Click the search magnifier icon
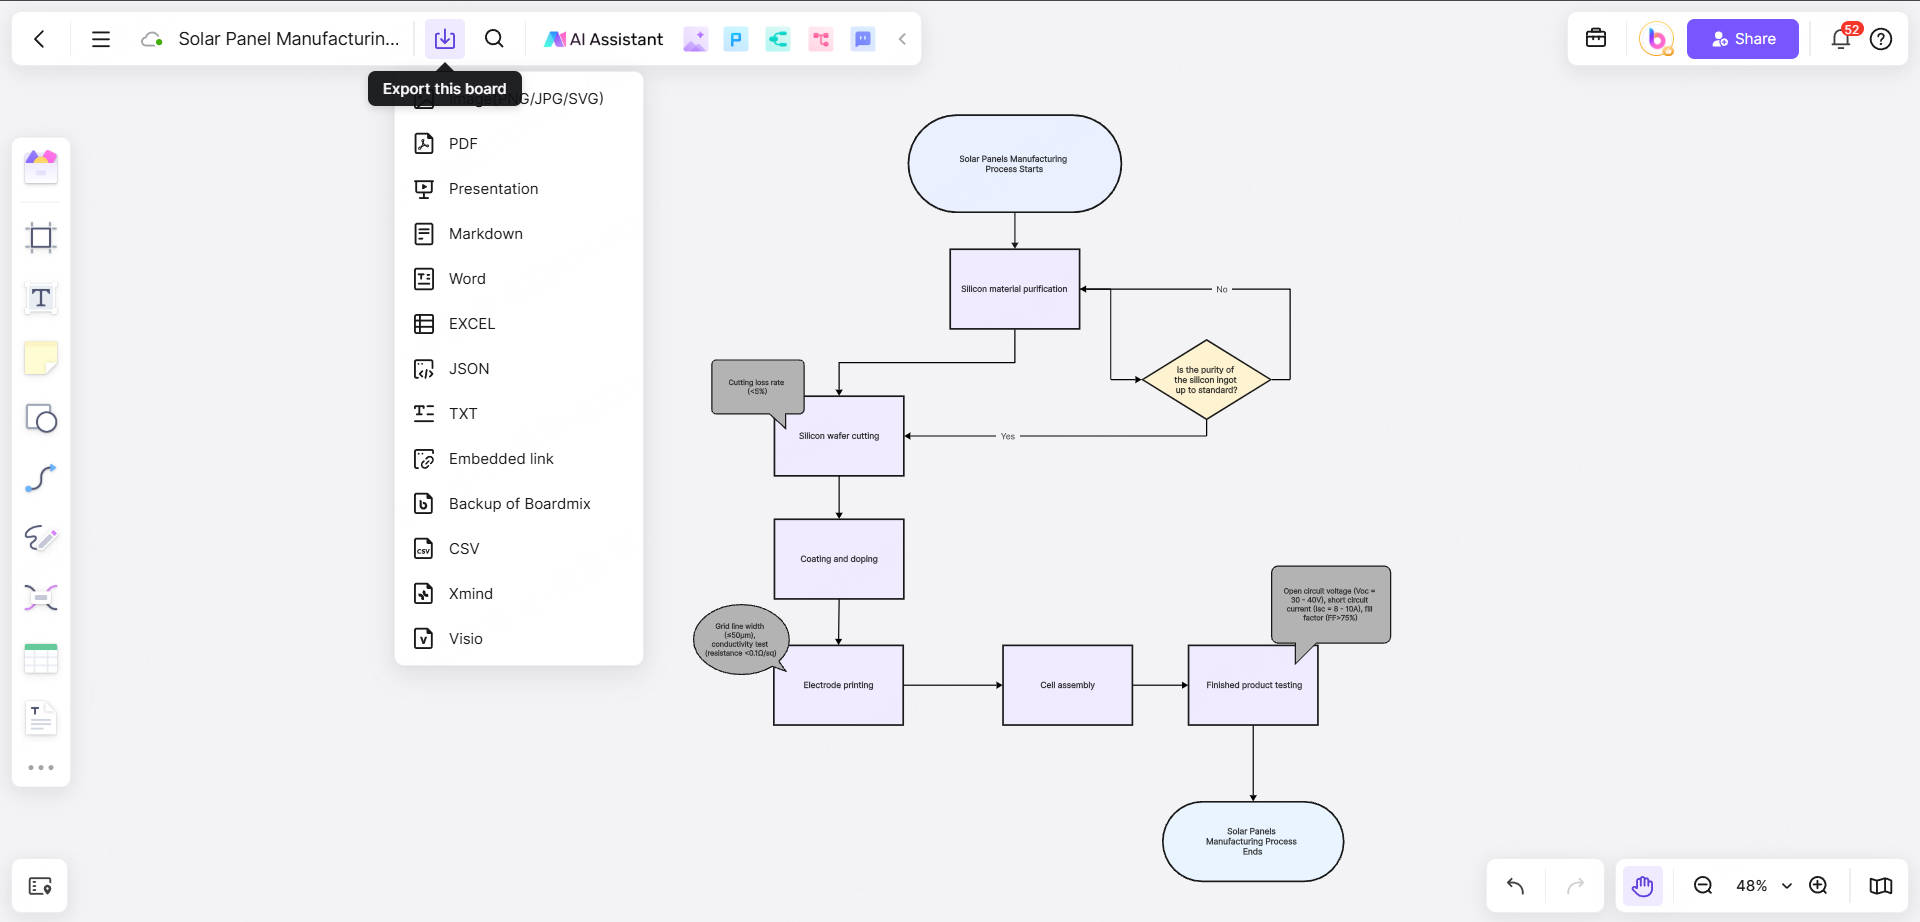Screen dimensions: 1920x922 [x=494, y=39]
